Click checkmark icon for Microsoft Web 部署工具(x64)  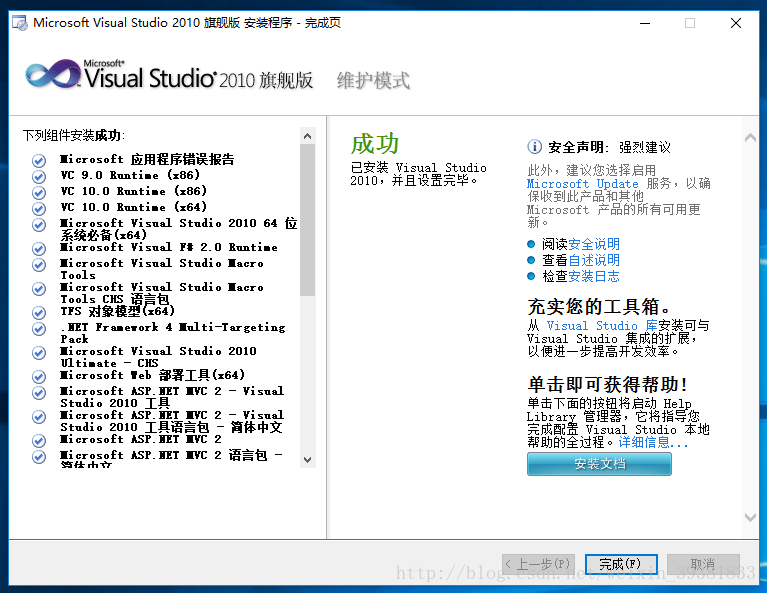39,376
